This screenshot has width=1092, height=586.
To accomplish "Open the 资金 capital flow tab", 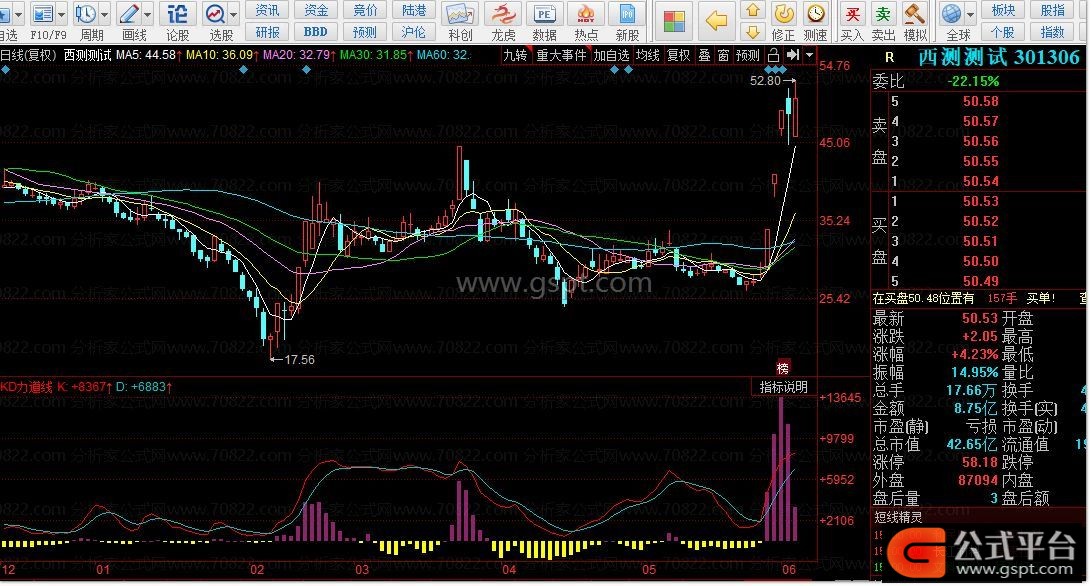I will [x=316, y=10].
